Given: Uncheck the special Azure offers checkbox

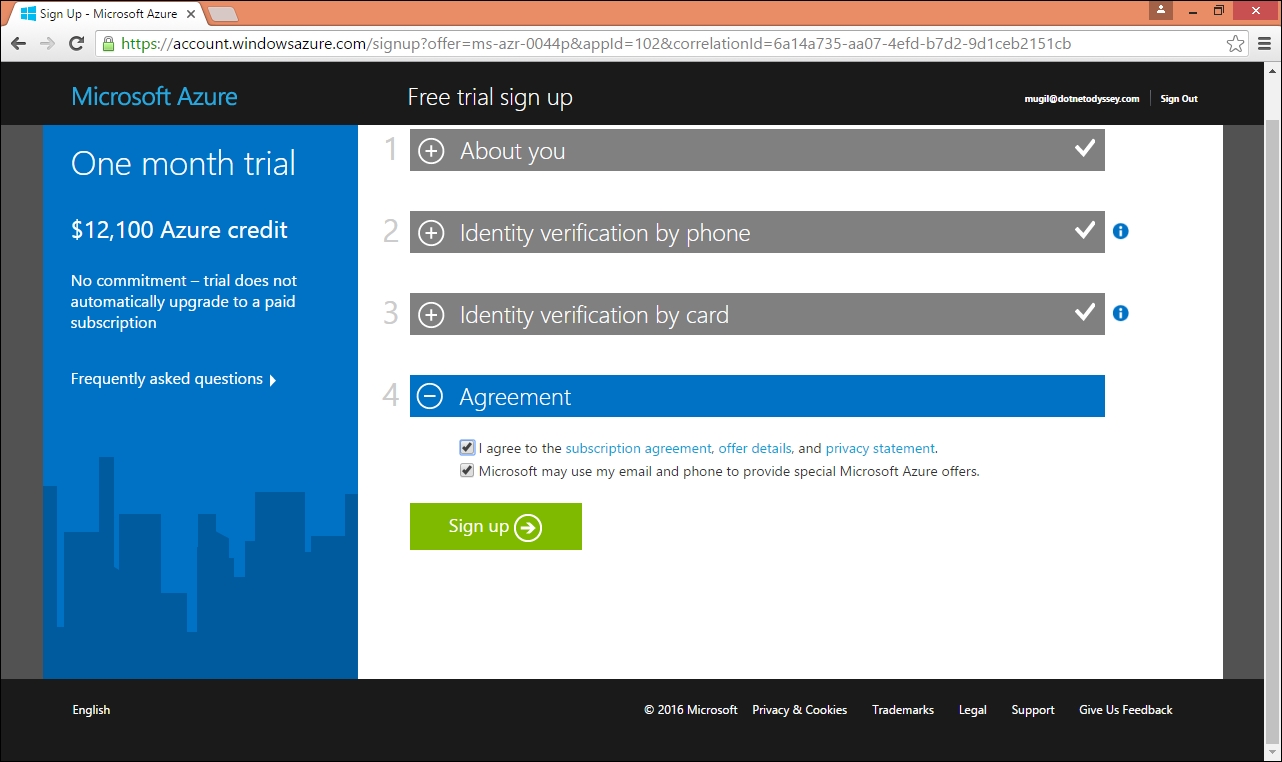Looking at the screenshot, I should (467, 471).
